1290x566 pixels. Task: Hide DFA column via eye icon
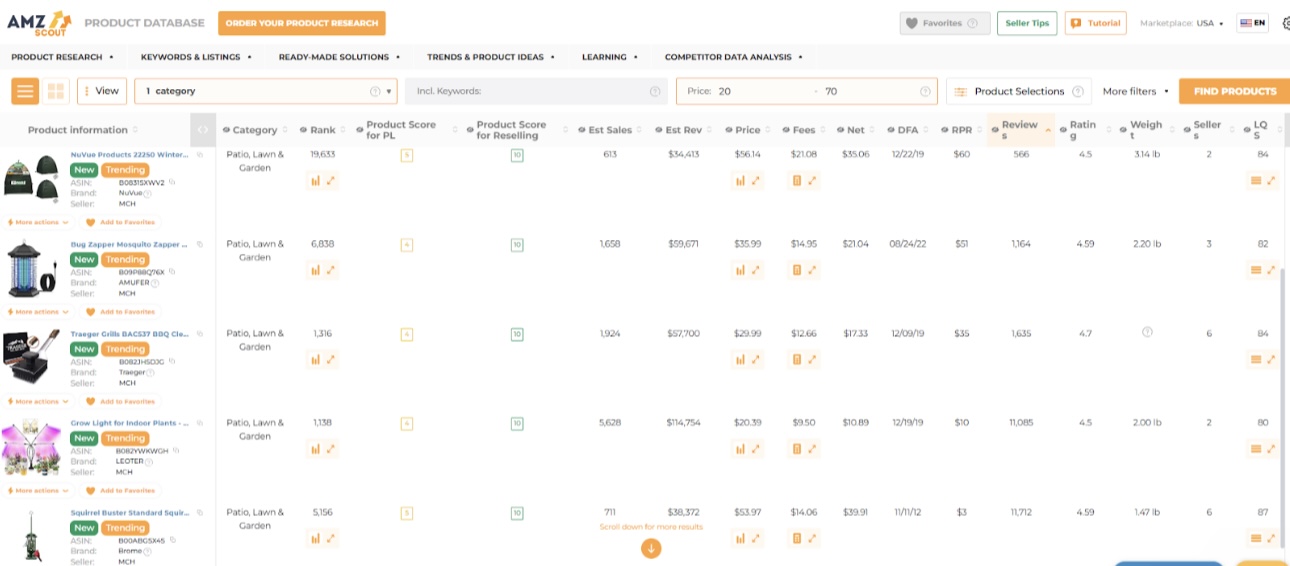890,130
